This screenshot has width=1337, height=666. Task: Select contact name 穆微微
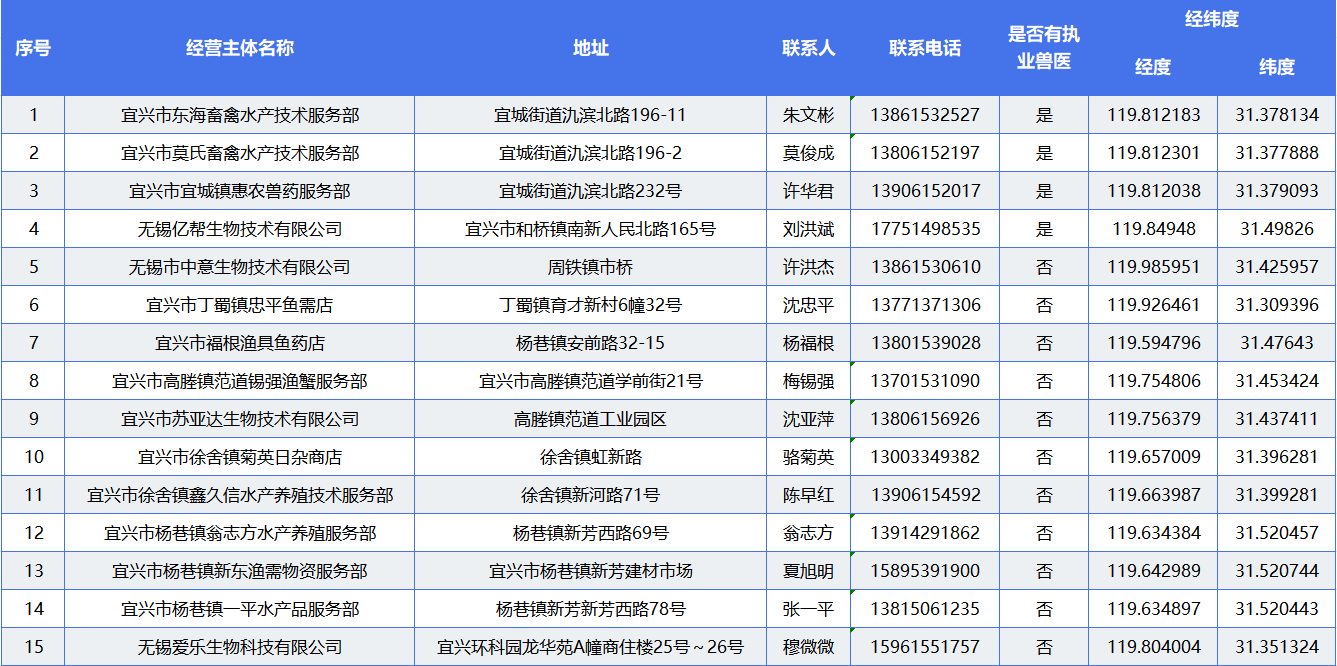(808, 647)
